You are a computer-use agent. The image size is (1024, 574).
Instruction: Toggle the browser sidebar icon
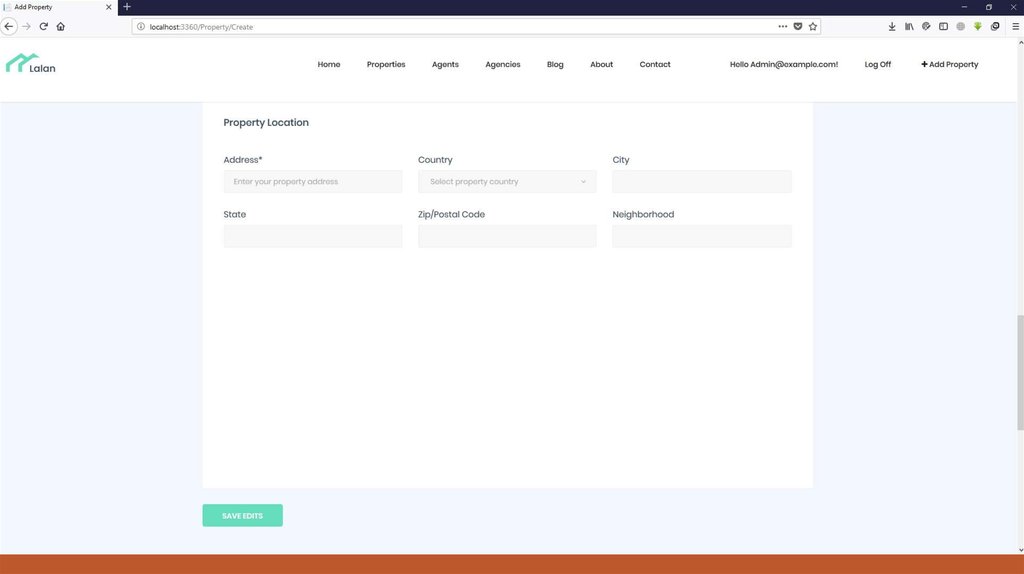[x=943, y=26]
